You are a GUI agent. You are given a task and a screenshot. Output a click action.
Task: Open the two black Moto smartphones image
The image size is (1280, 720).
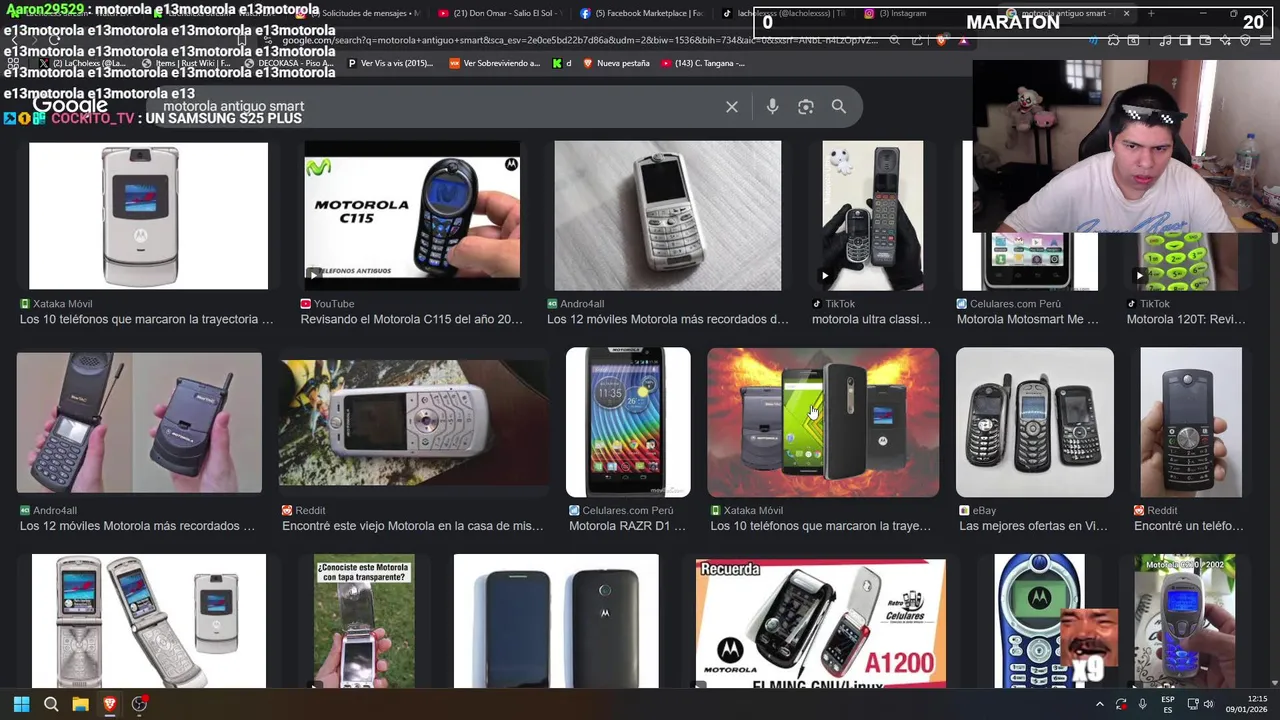[x=556, y=621]
